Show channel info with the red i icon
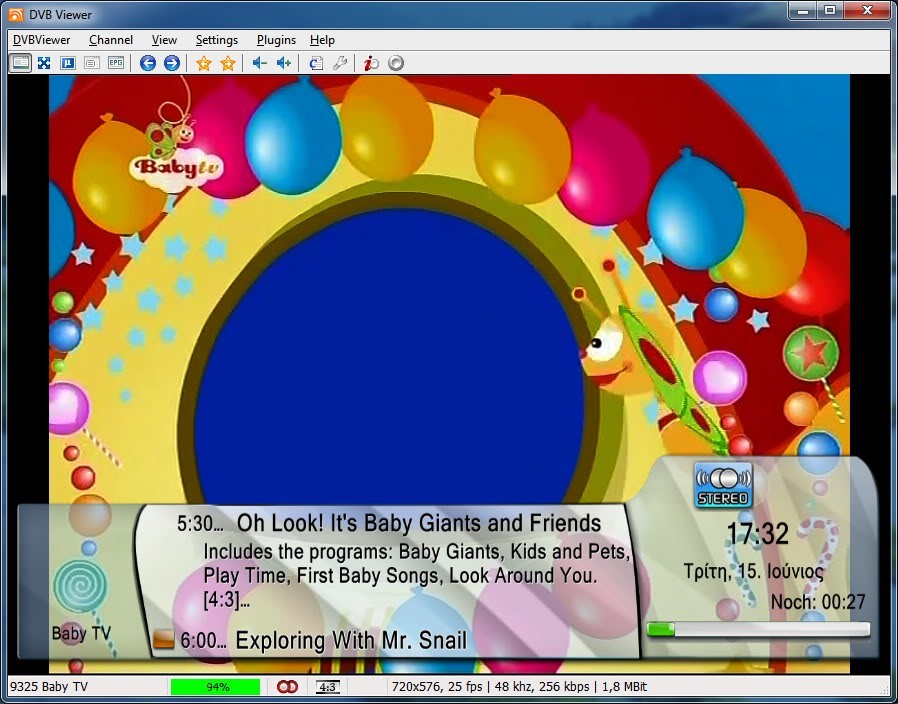The width and height of the screenshot is (898, 704). tap(371, 63)
